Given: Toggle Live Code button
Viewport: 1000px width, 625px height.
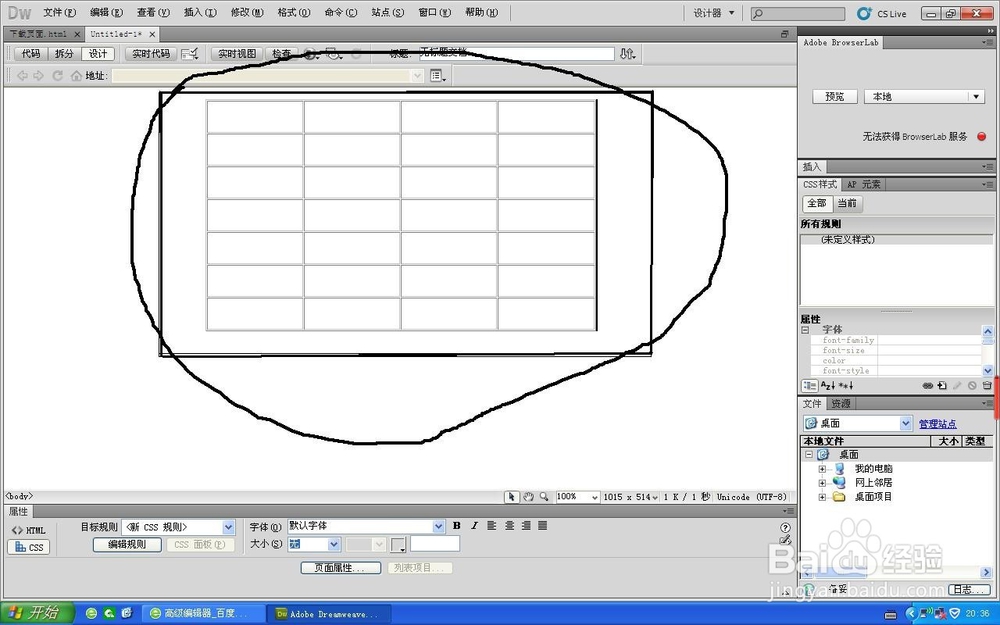Looking at the screenshot, I should pos(151,54).
